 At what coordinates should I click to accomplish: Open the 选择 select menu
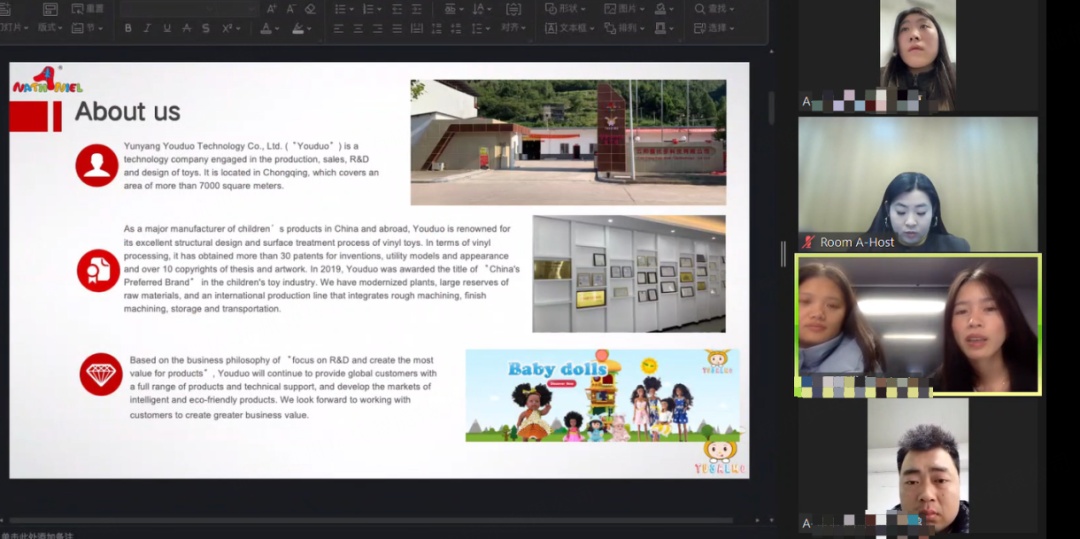coord(714,28)
